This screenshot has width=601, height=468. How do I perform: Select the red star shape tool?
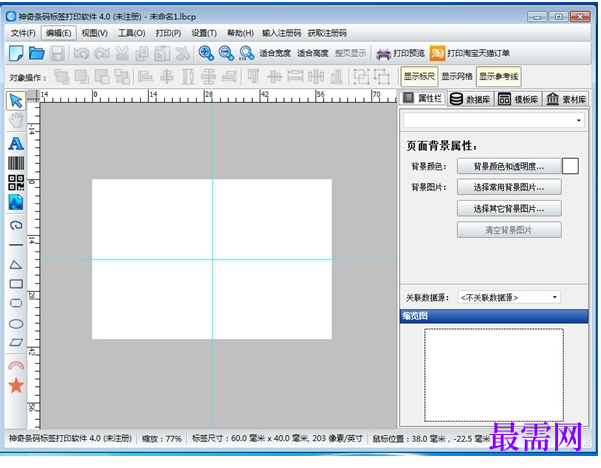point(16,386)
